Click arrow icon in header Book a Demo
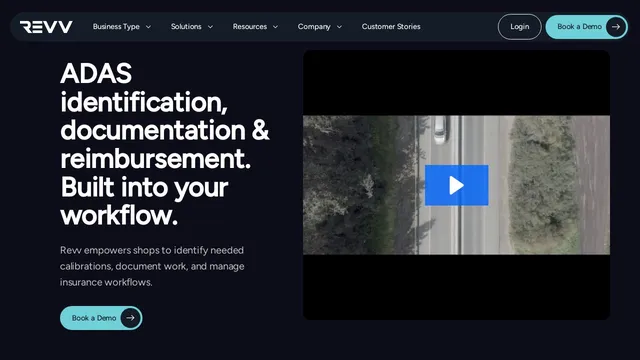640x360 pixels. [x=616, y=27]
